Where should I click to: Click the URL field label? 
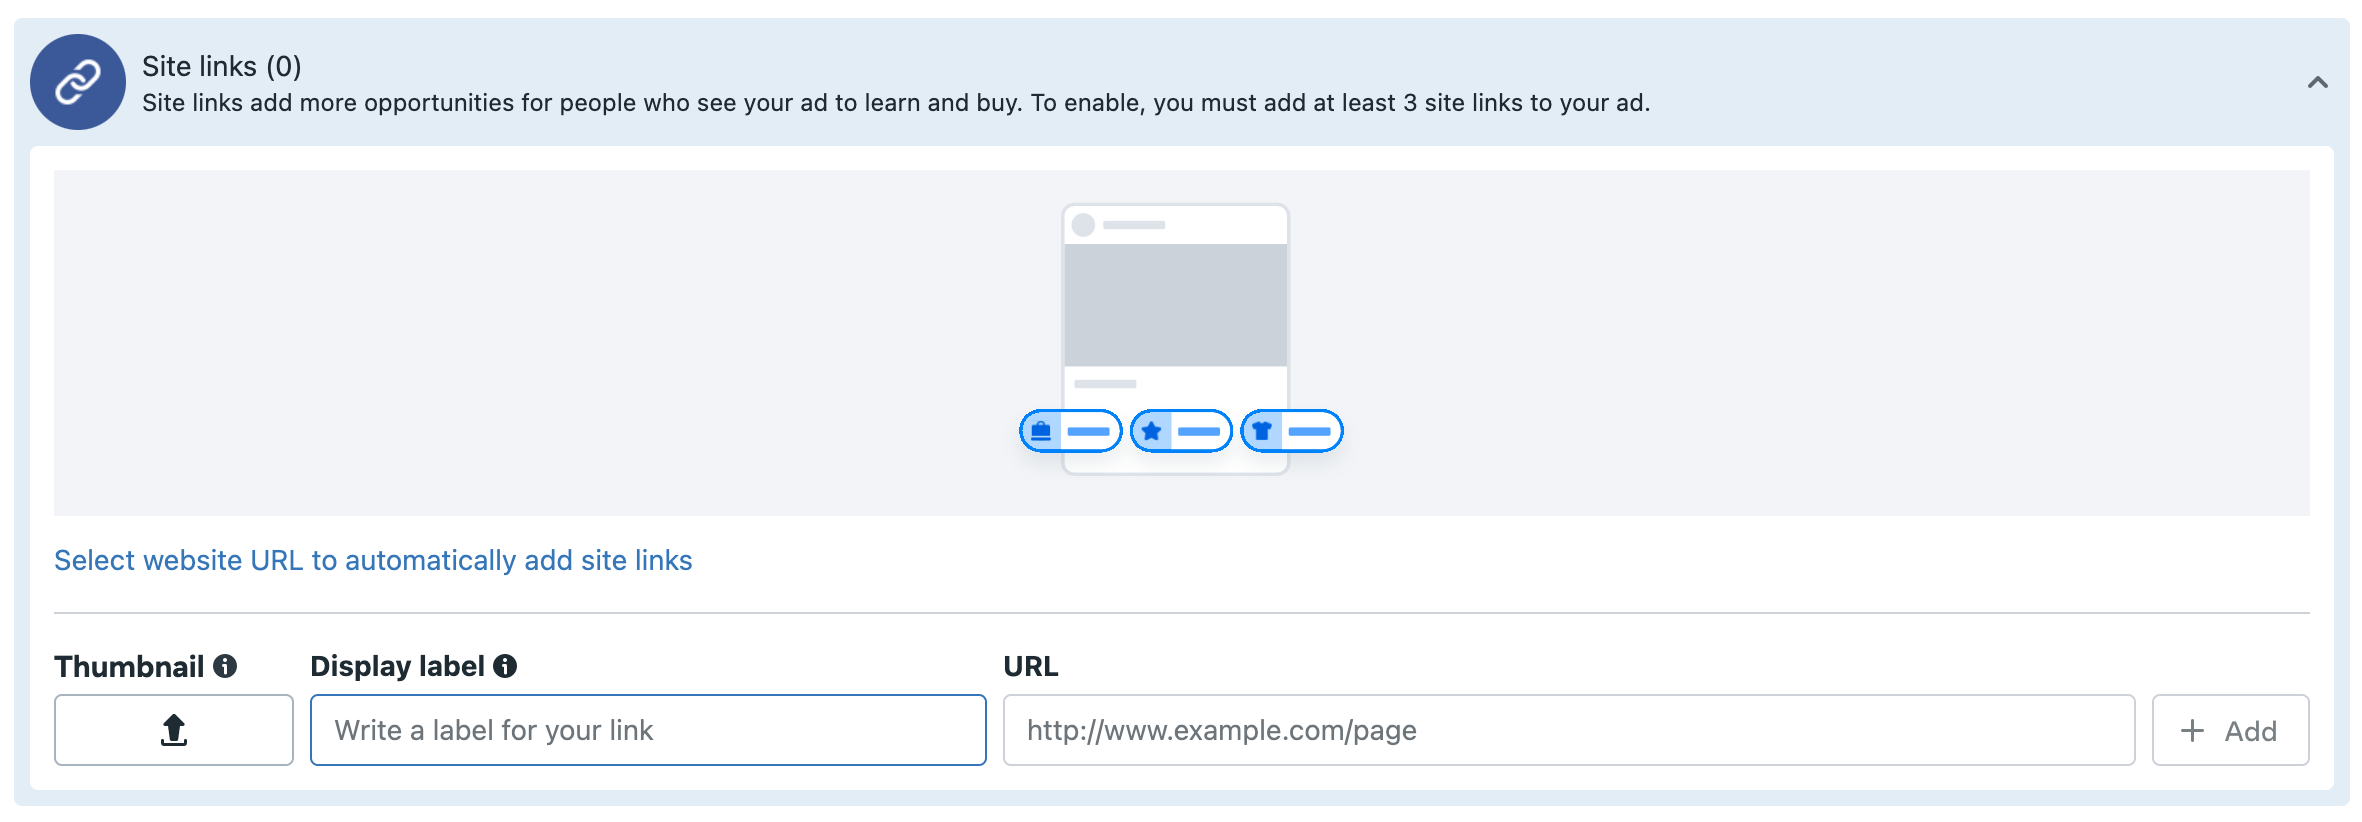click(x=1031, y=666)
